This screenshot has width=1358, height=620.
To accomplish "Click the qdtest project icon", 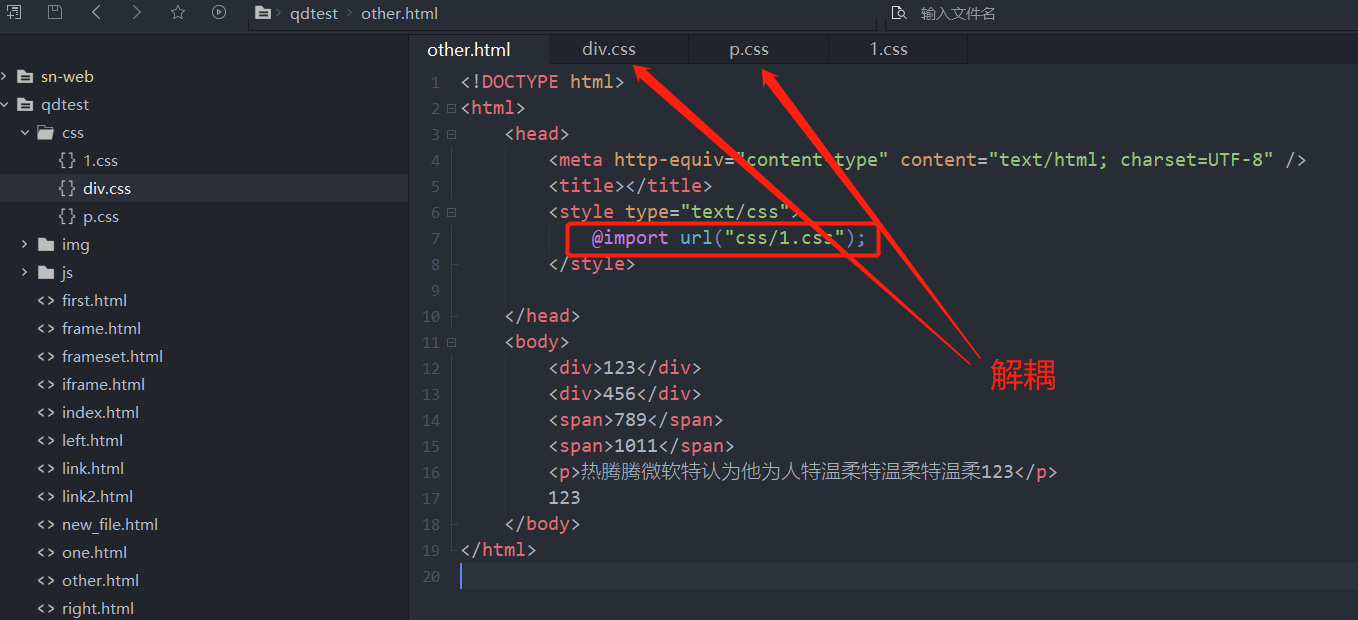I will tap(25, 105).
